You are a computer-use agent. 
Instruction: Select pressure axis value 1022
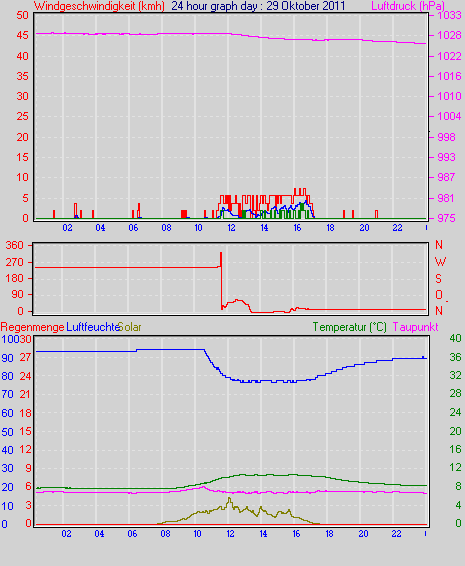click(449, 56)
